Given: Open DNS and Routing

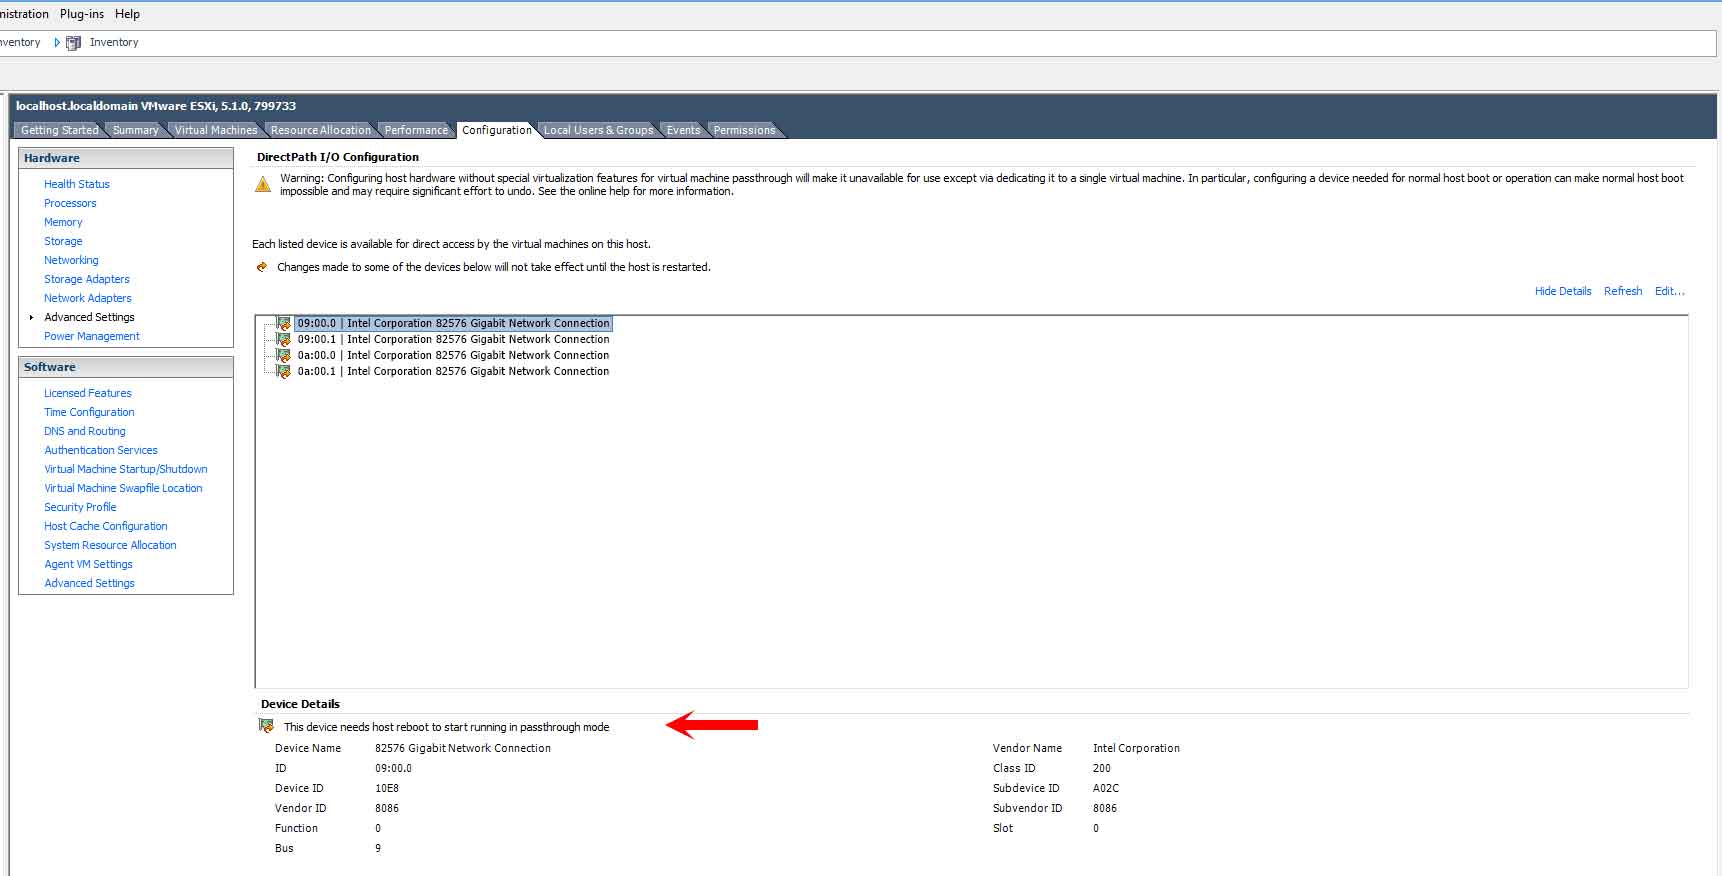Looking at the screenshot, I should click(85, 431).
